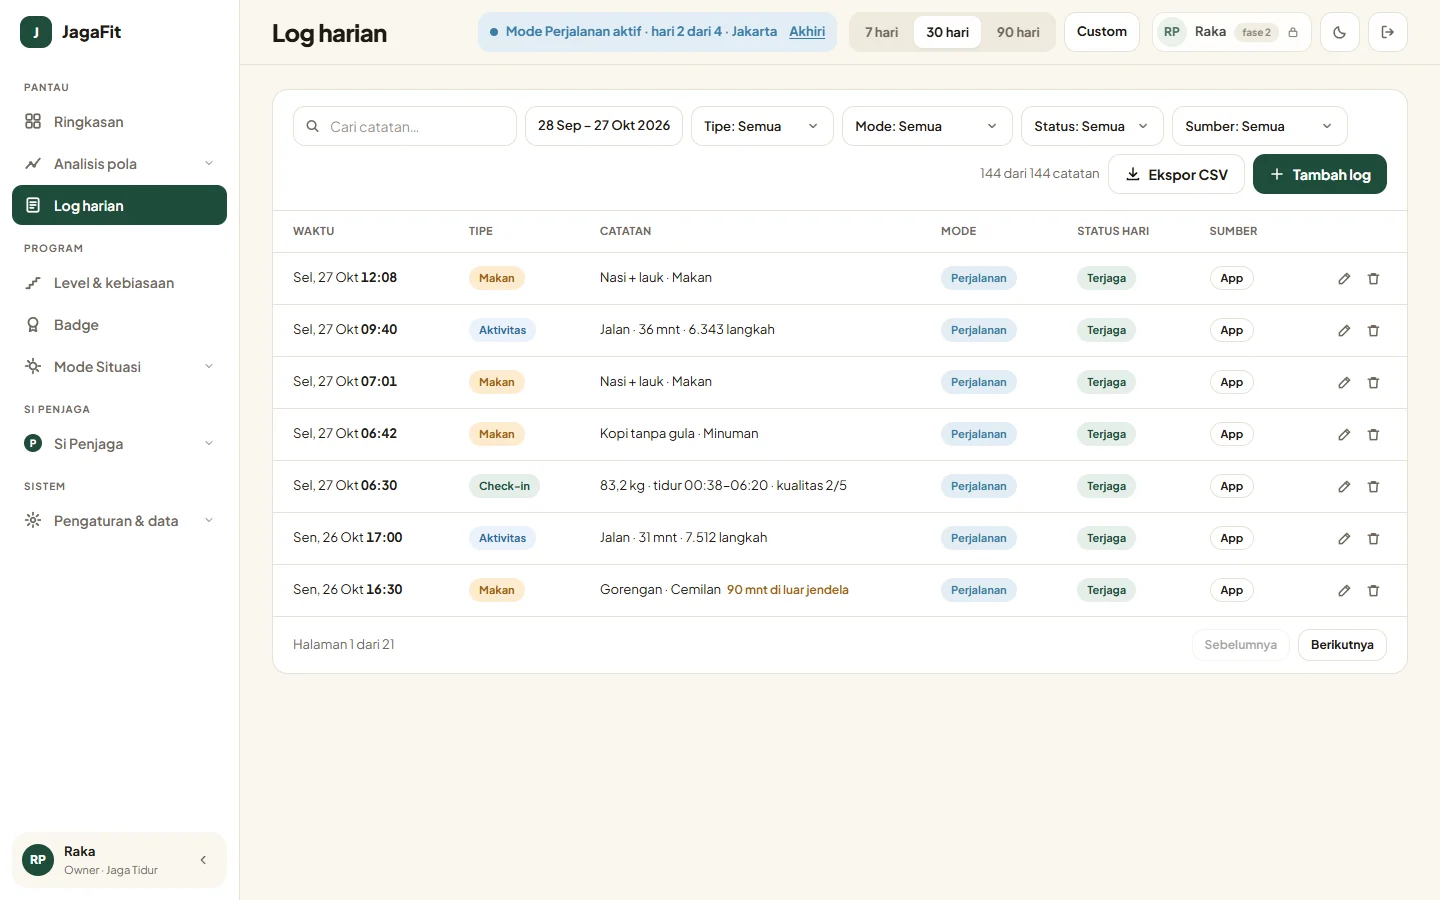Click the Terjaga status on 17:00 row
The height and width of the screenshot is (900, 1440).
tap(1106, 539)
